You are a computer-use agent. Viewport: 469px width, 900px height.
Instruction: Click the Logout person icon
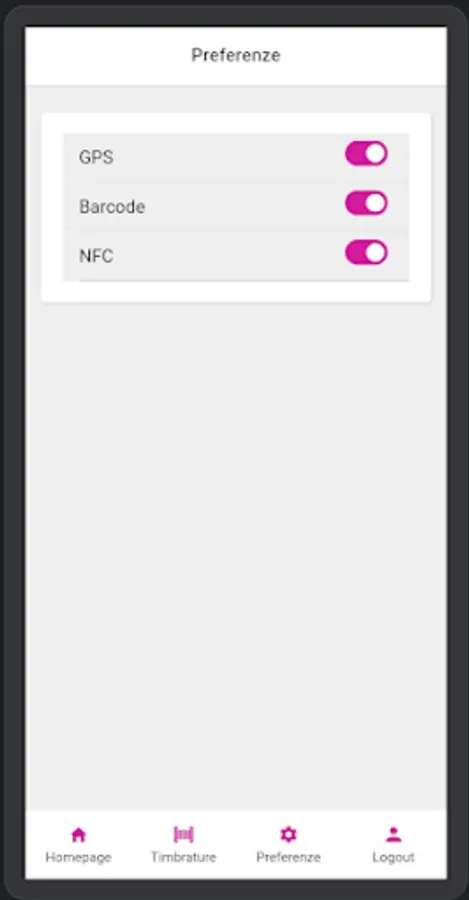[393, 835]
